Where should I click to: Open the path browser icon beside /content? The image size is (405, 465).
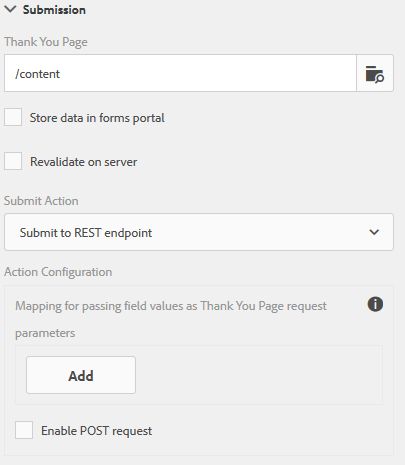click(375, 73)
